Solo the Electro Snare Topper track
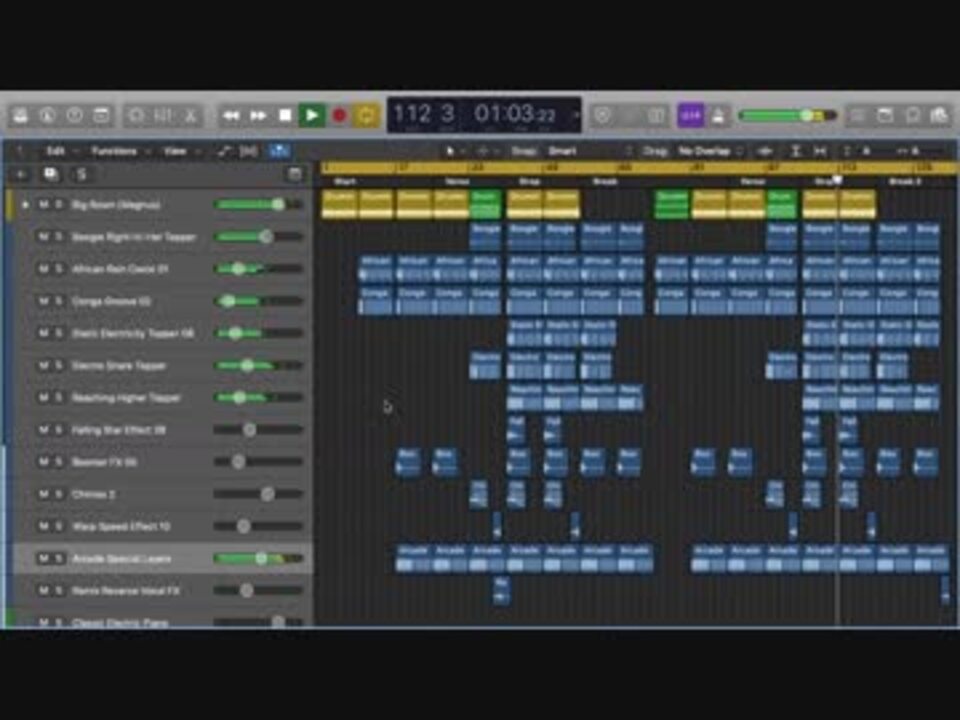 coord(59,365)
